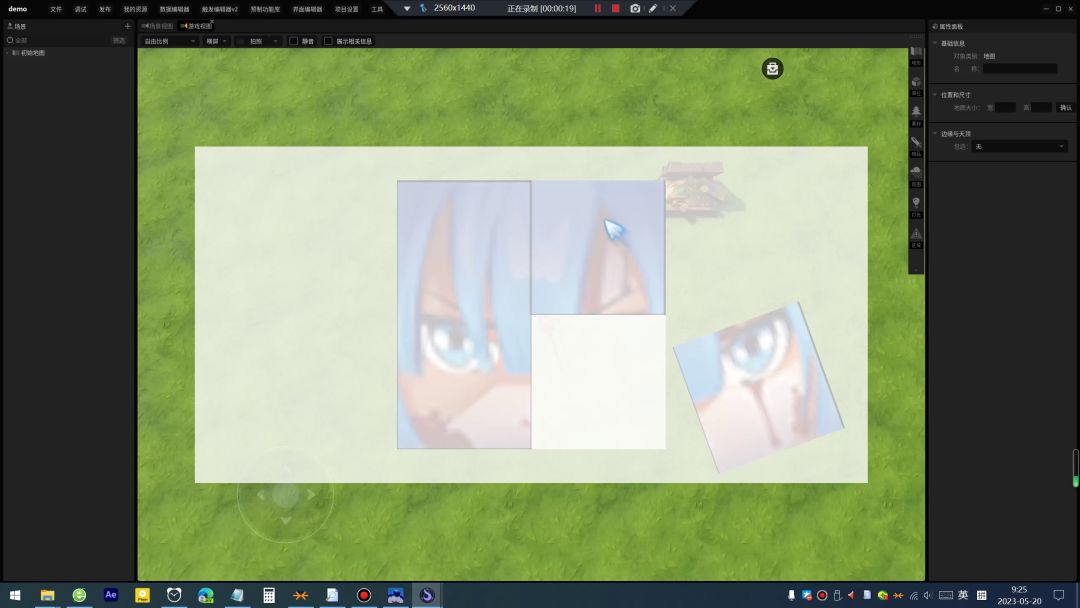The image size is (1080, 608).
Task: Open the 项目设置 menu
Action: [346, 9]
